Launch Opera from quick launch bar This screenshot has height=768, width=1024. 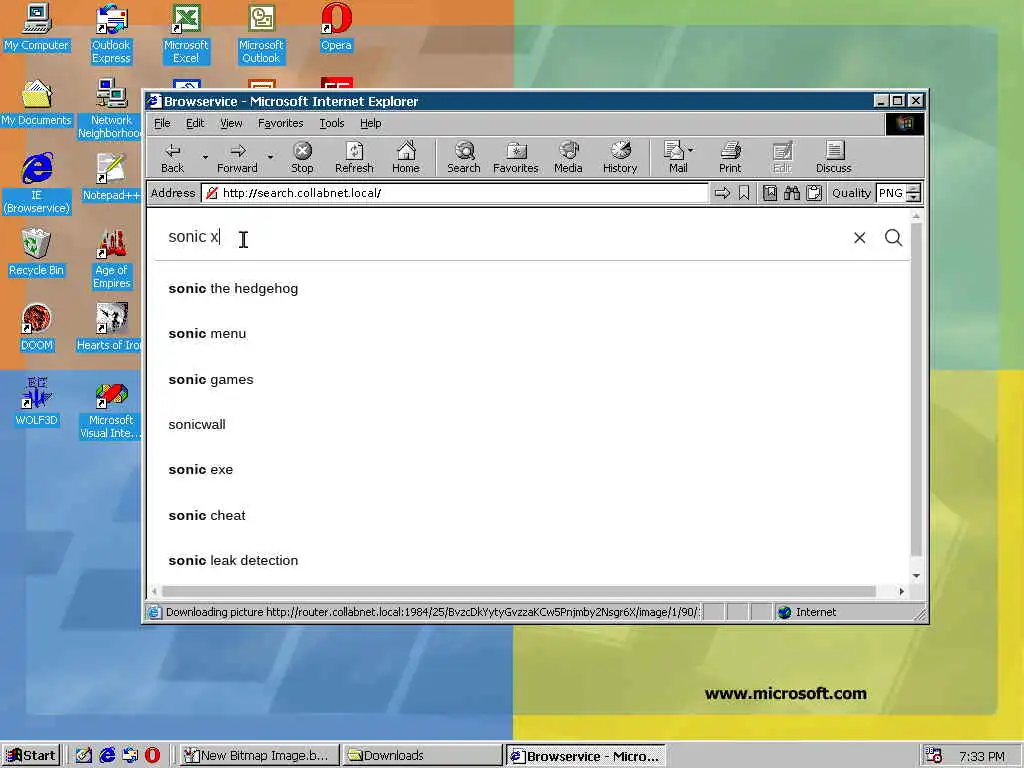point(152,755)
